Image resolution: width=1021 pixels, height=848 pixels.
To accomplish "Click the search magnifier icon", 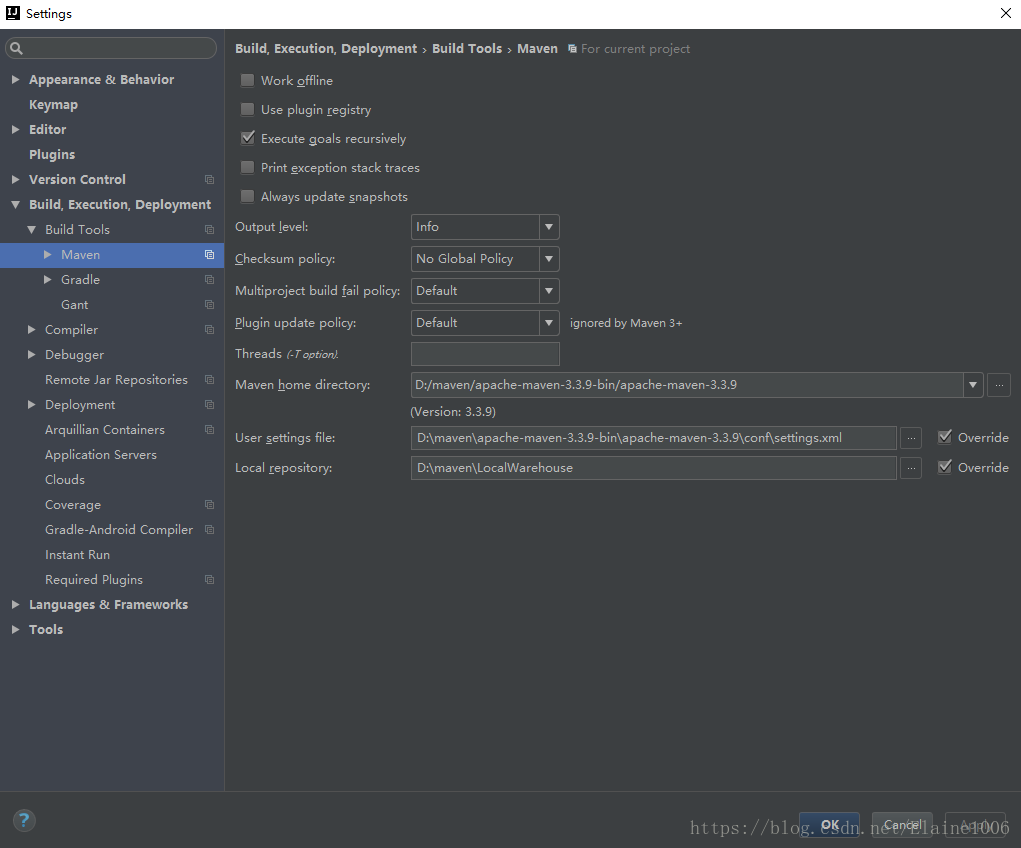I will [x=17, y=48].
